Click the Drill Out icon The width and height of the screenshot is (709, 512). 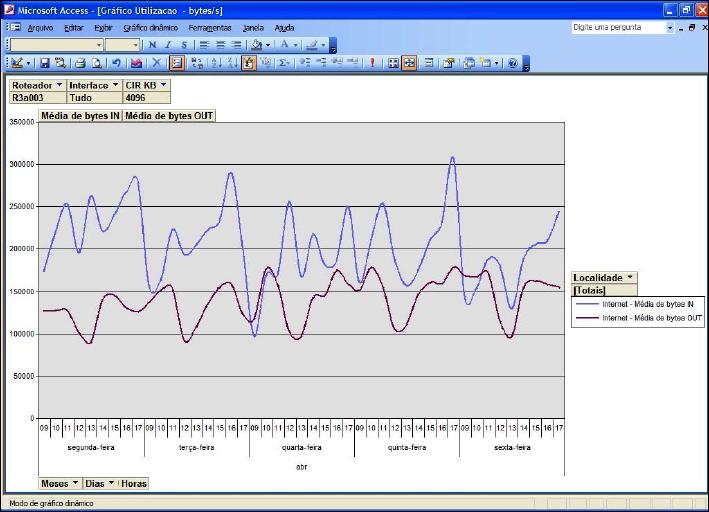(352, 63)
